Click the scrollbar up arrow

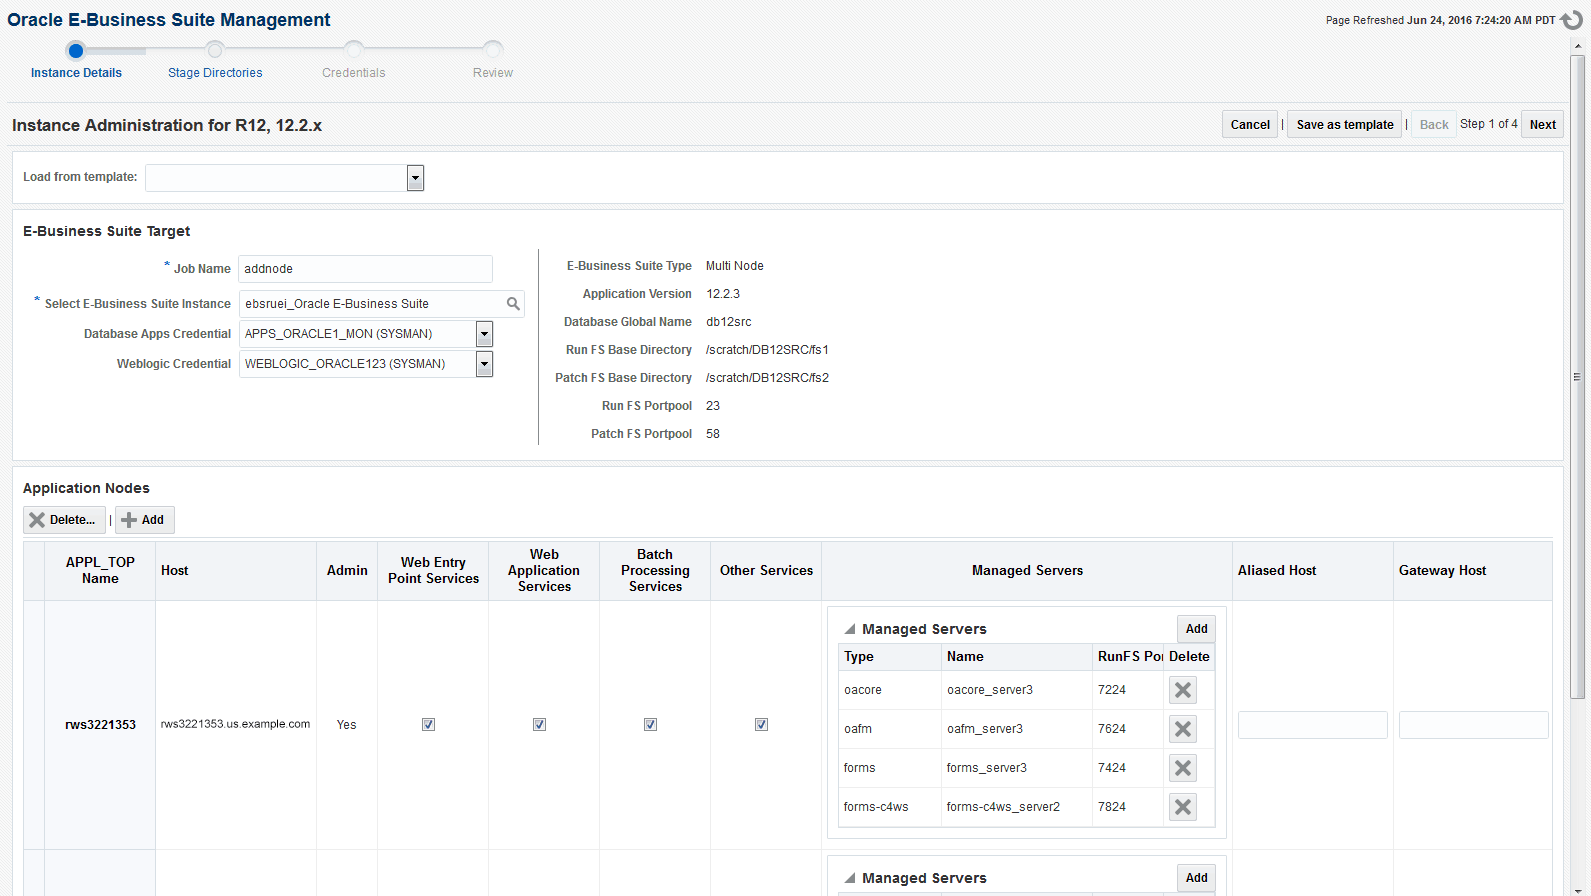[1578, 46]
